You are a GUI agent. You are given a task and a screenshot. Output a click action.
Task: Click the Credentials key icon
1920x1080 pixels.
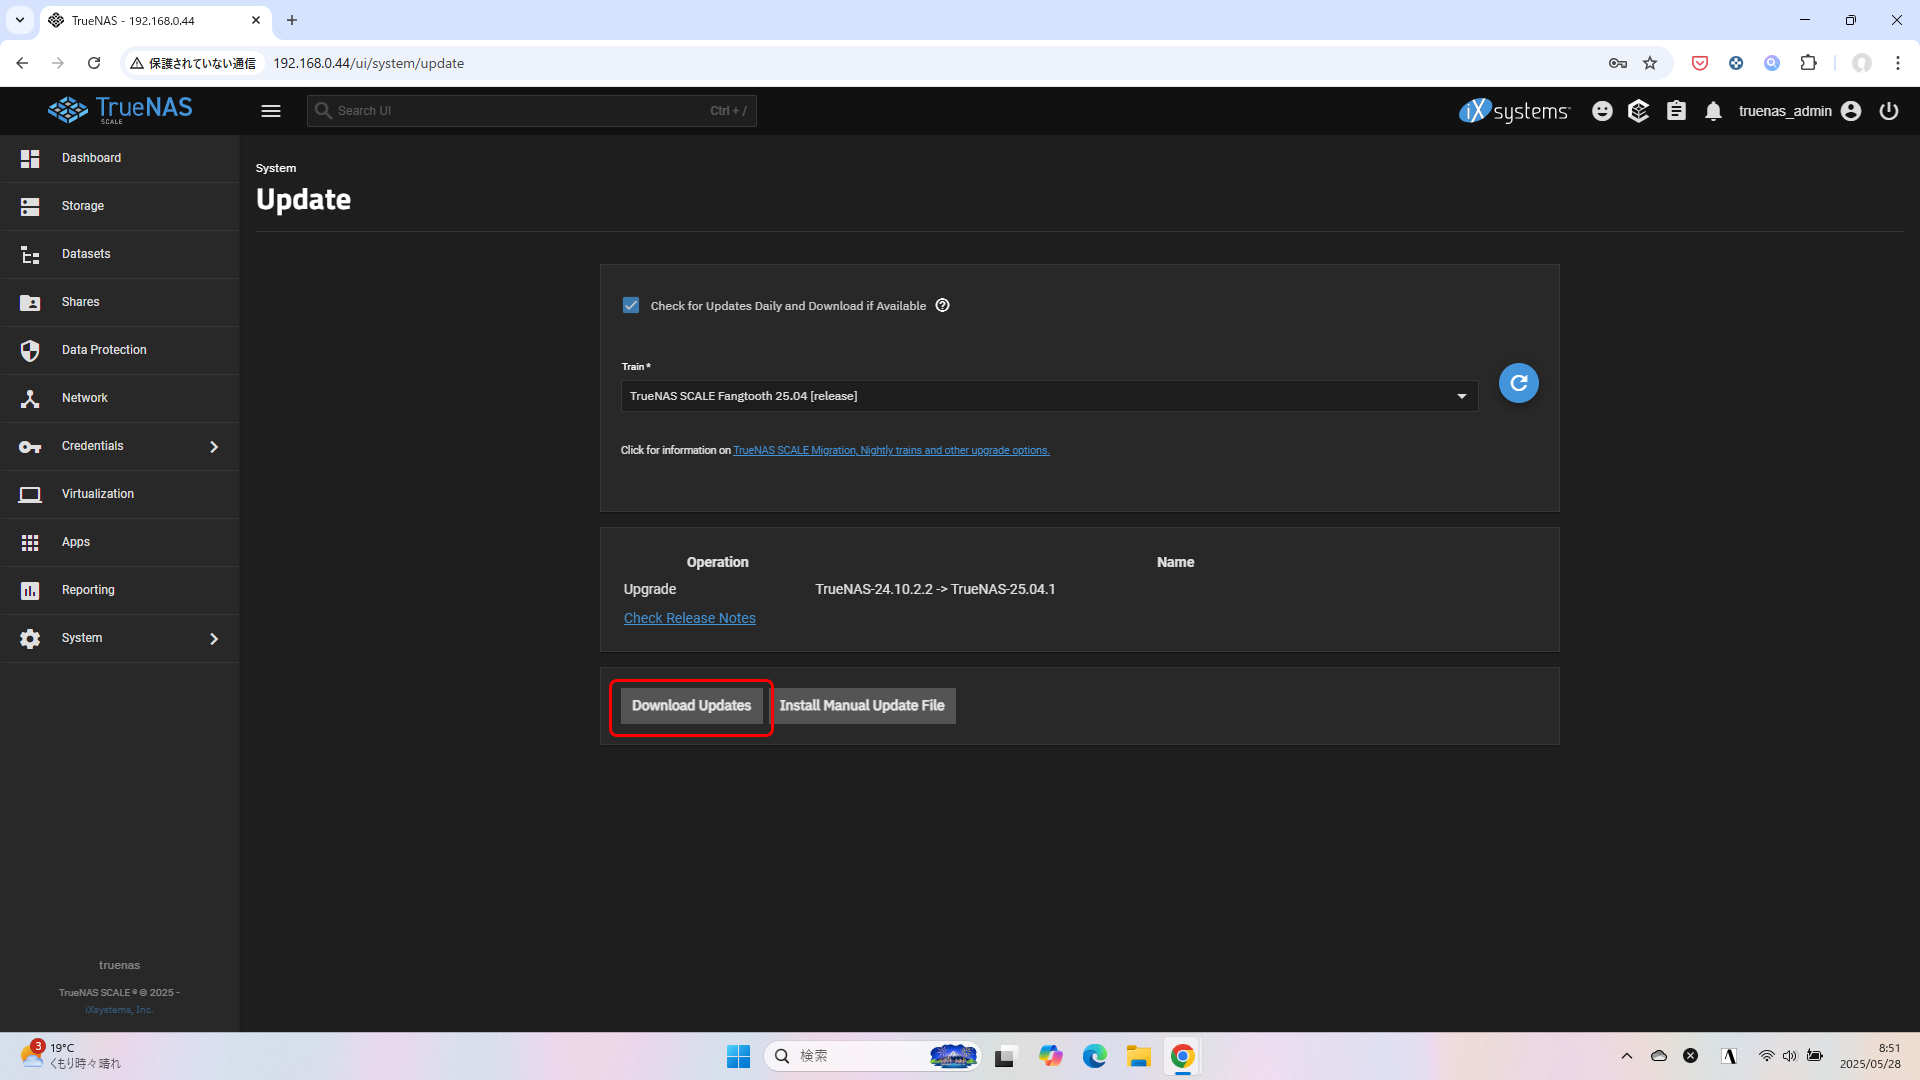(x=30, y=446)
